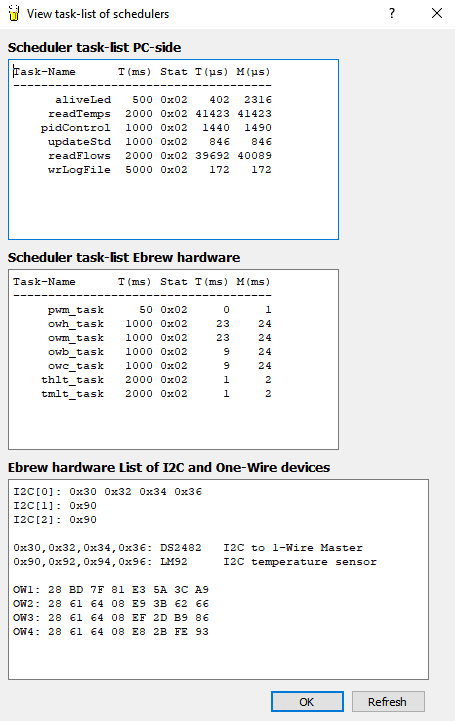Refresh the scheduler task lists
Viewport: 455px width, 721px height.
pos(388,702)
